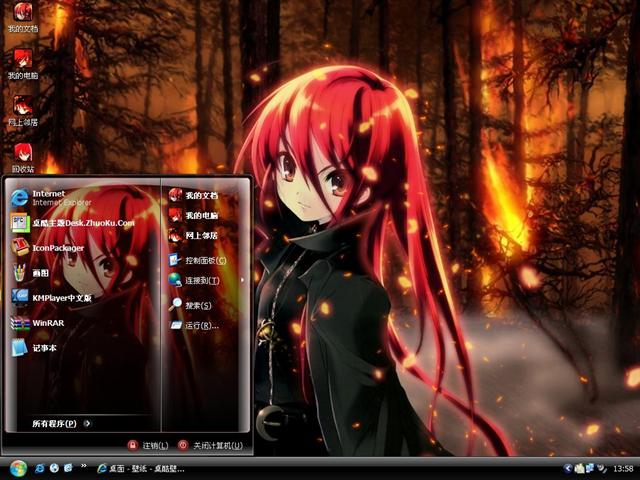This screenshot has width=640, height=480.
Task: Click the globe quick launch icon
Action: [x=54, y=468]
